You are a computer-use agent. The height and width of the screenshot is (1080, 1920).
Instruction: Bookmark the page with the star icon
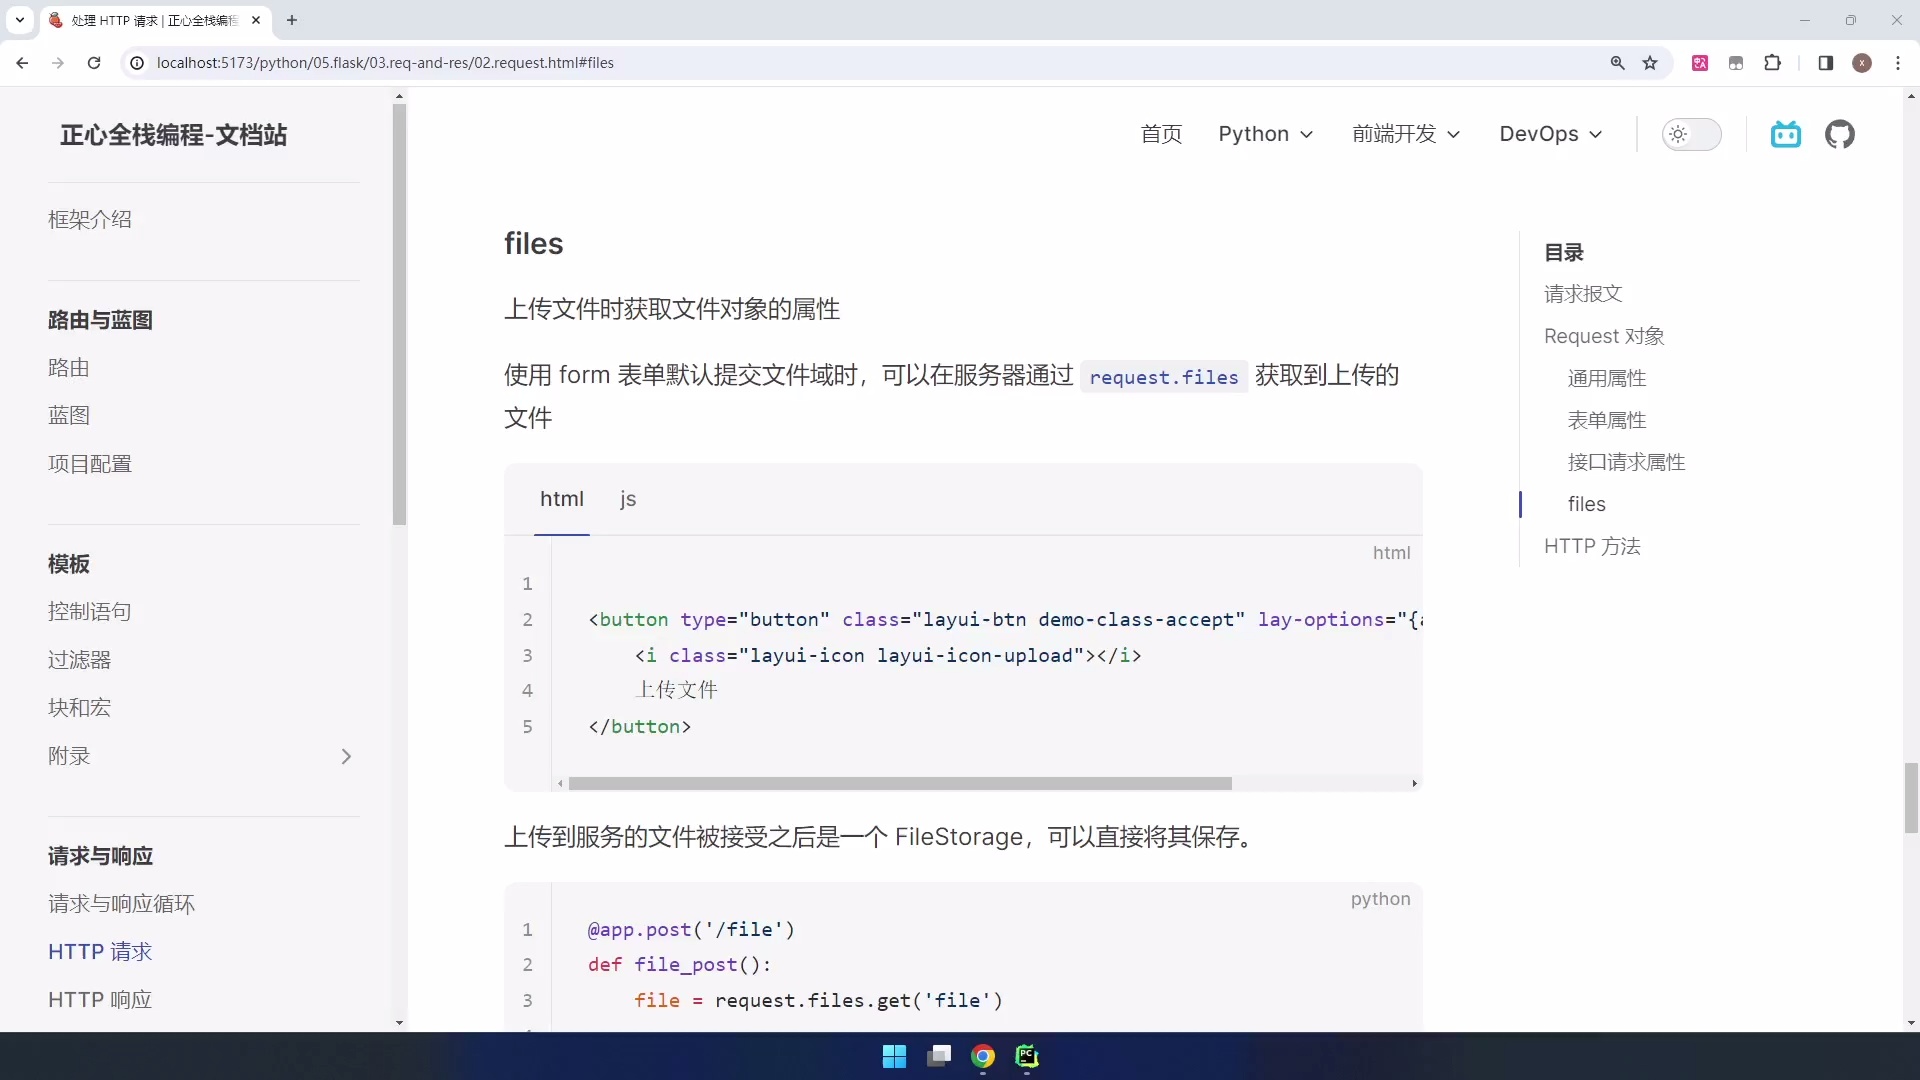(1650, 62)
